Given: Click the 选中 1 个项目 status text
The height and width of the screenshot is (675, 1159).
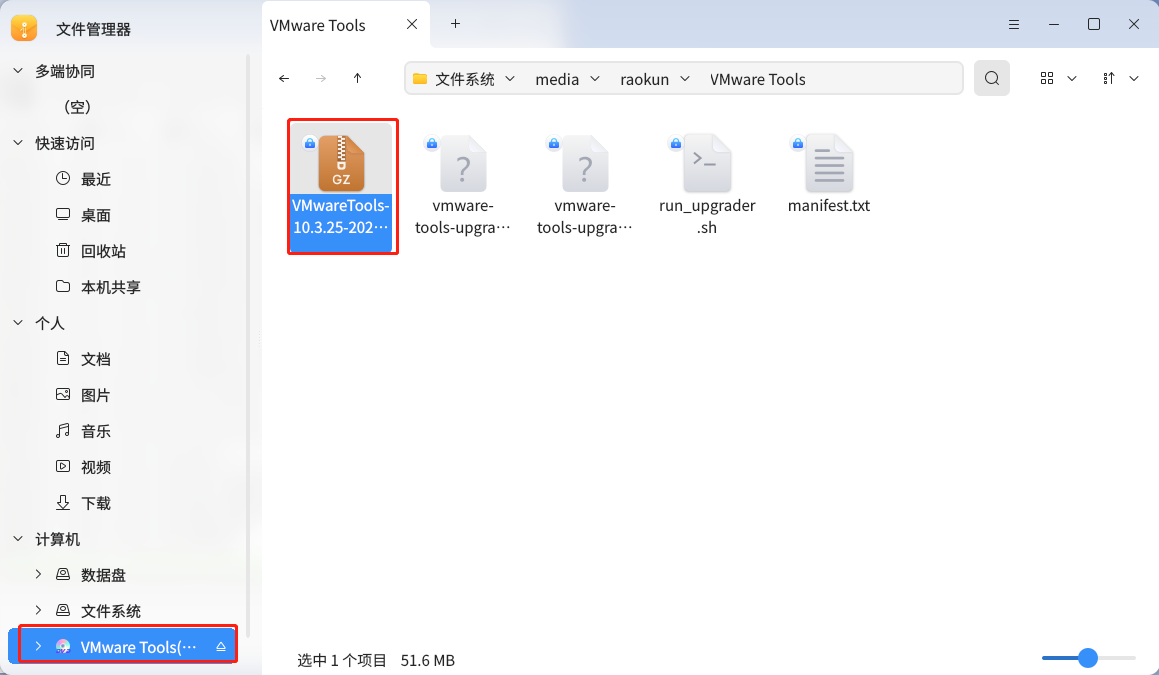Looking at the screenshot, I should [x=341, y=660].
